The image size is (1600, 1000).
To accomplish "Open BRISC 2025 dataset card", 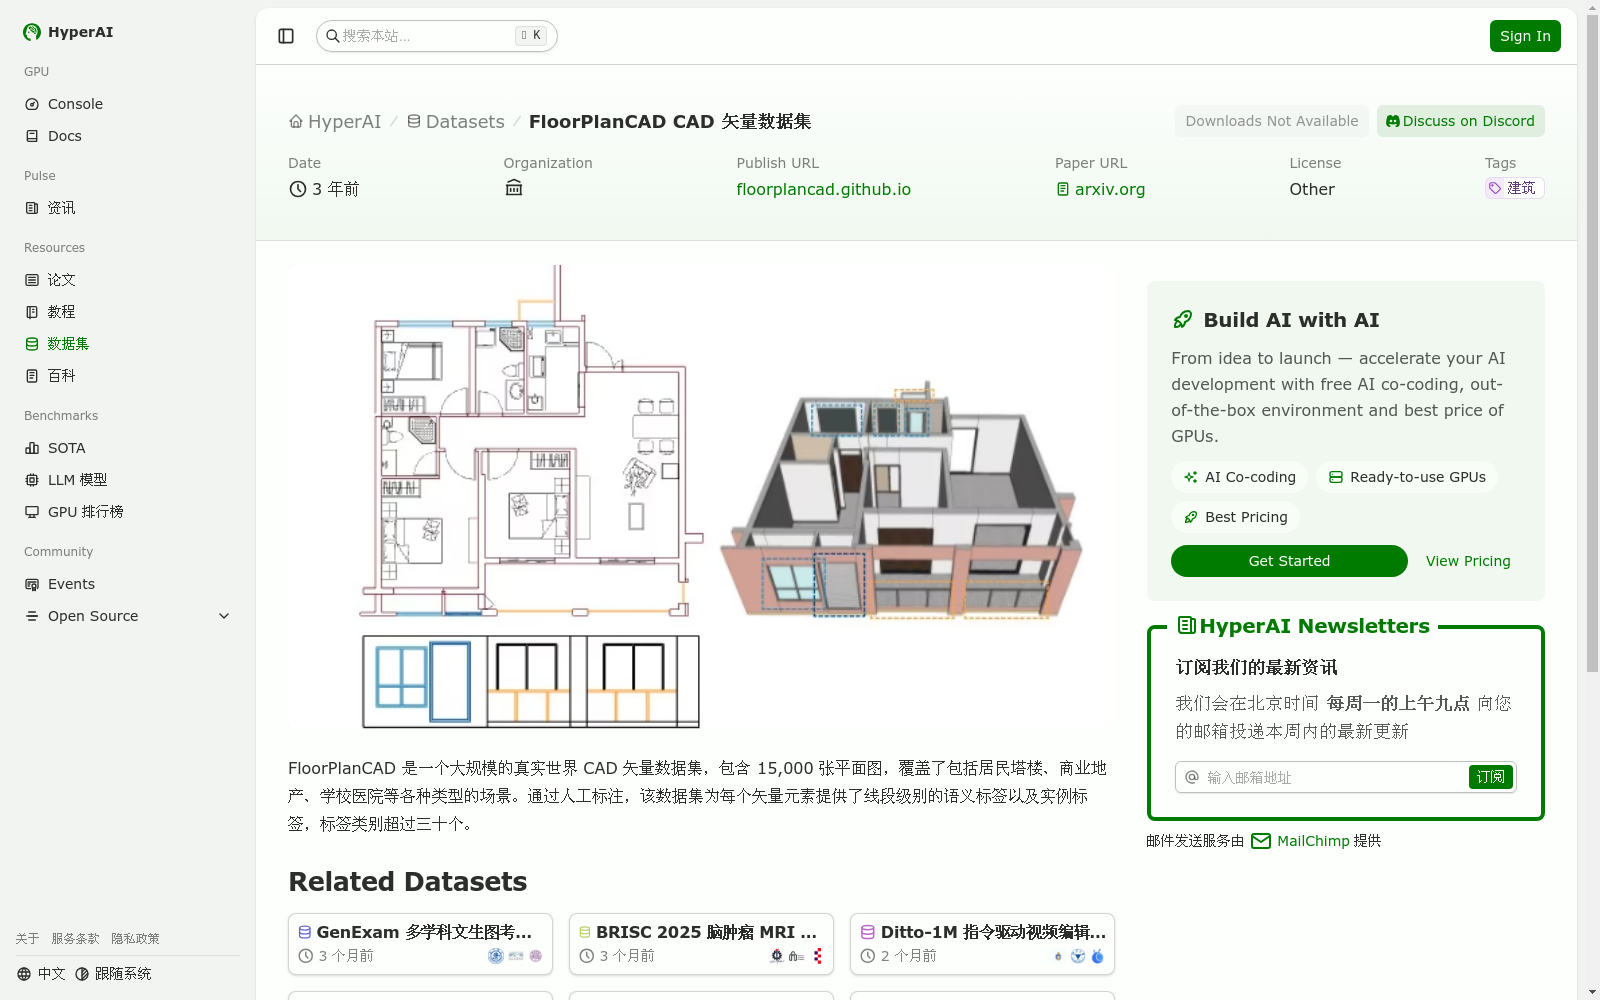I will tap(701, 943).
